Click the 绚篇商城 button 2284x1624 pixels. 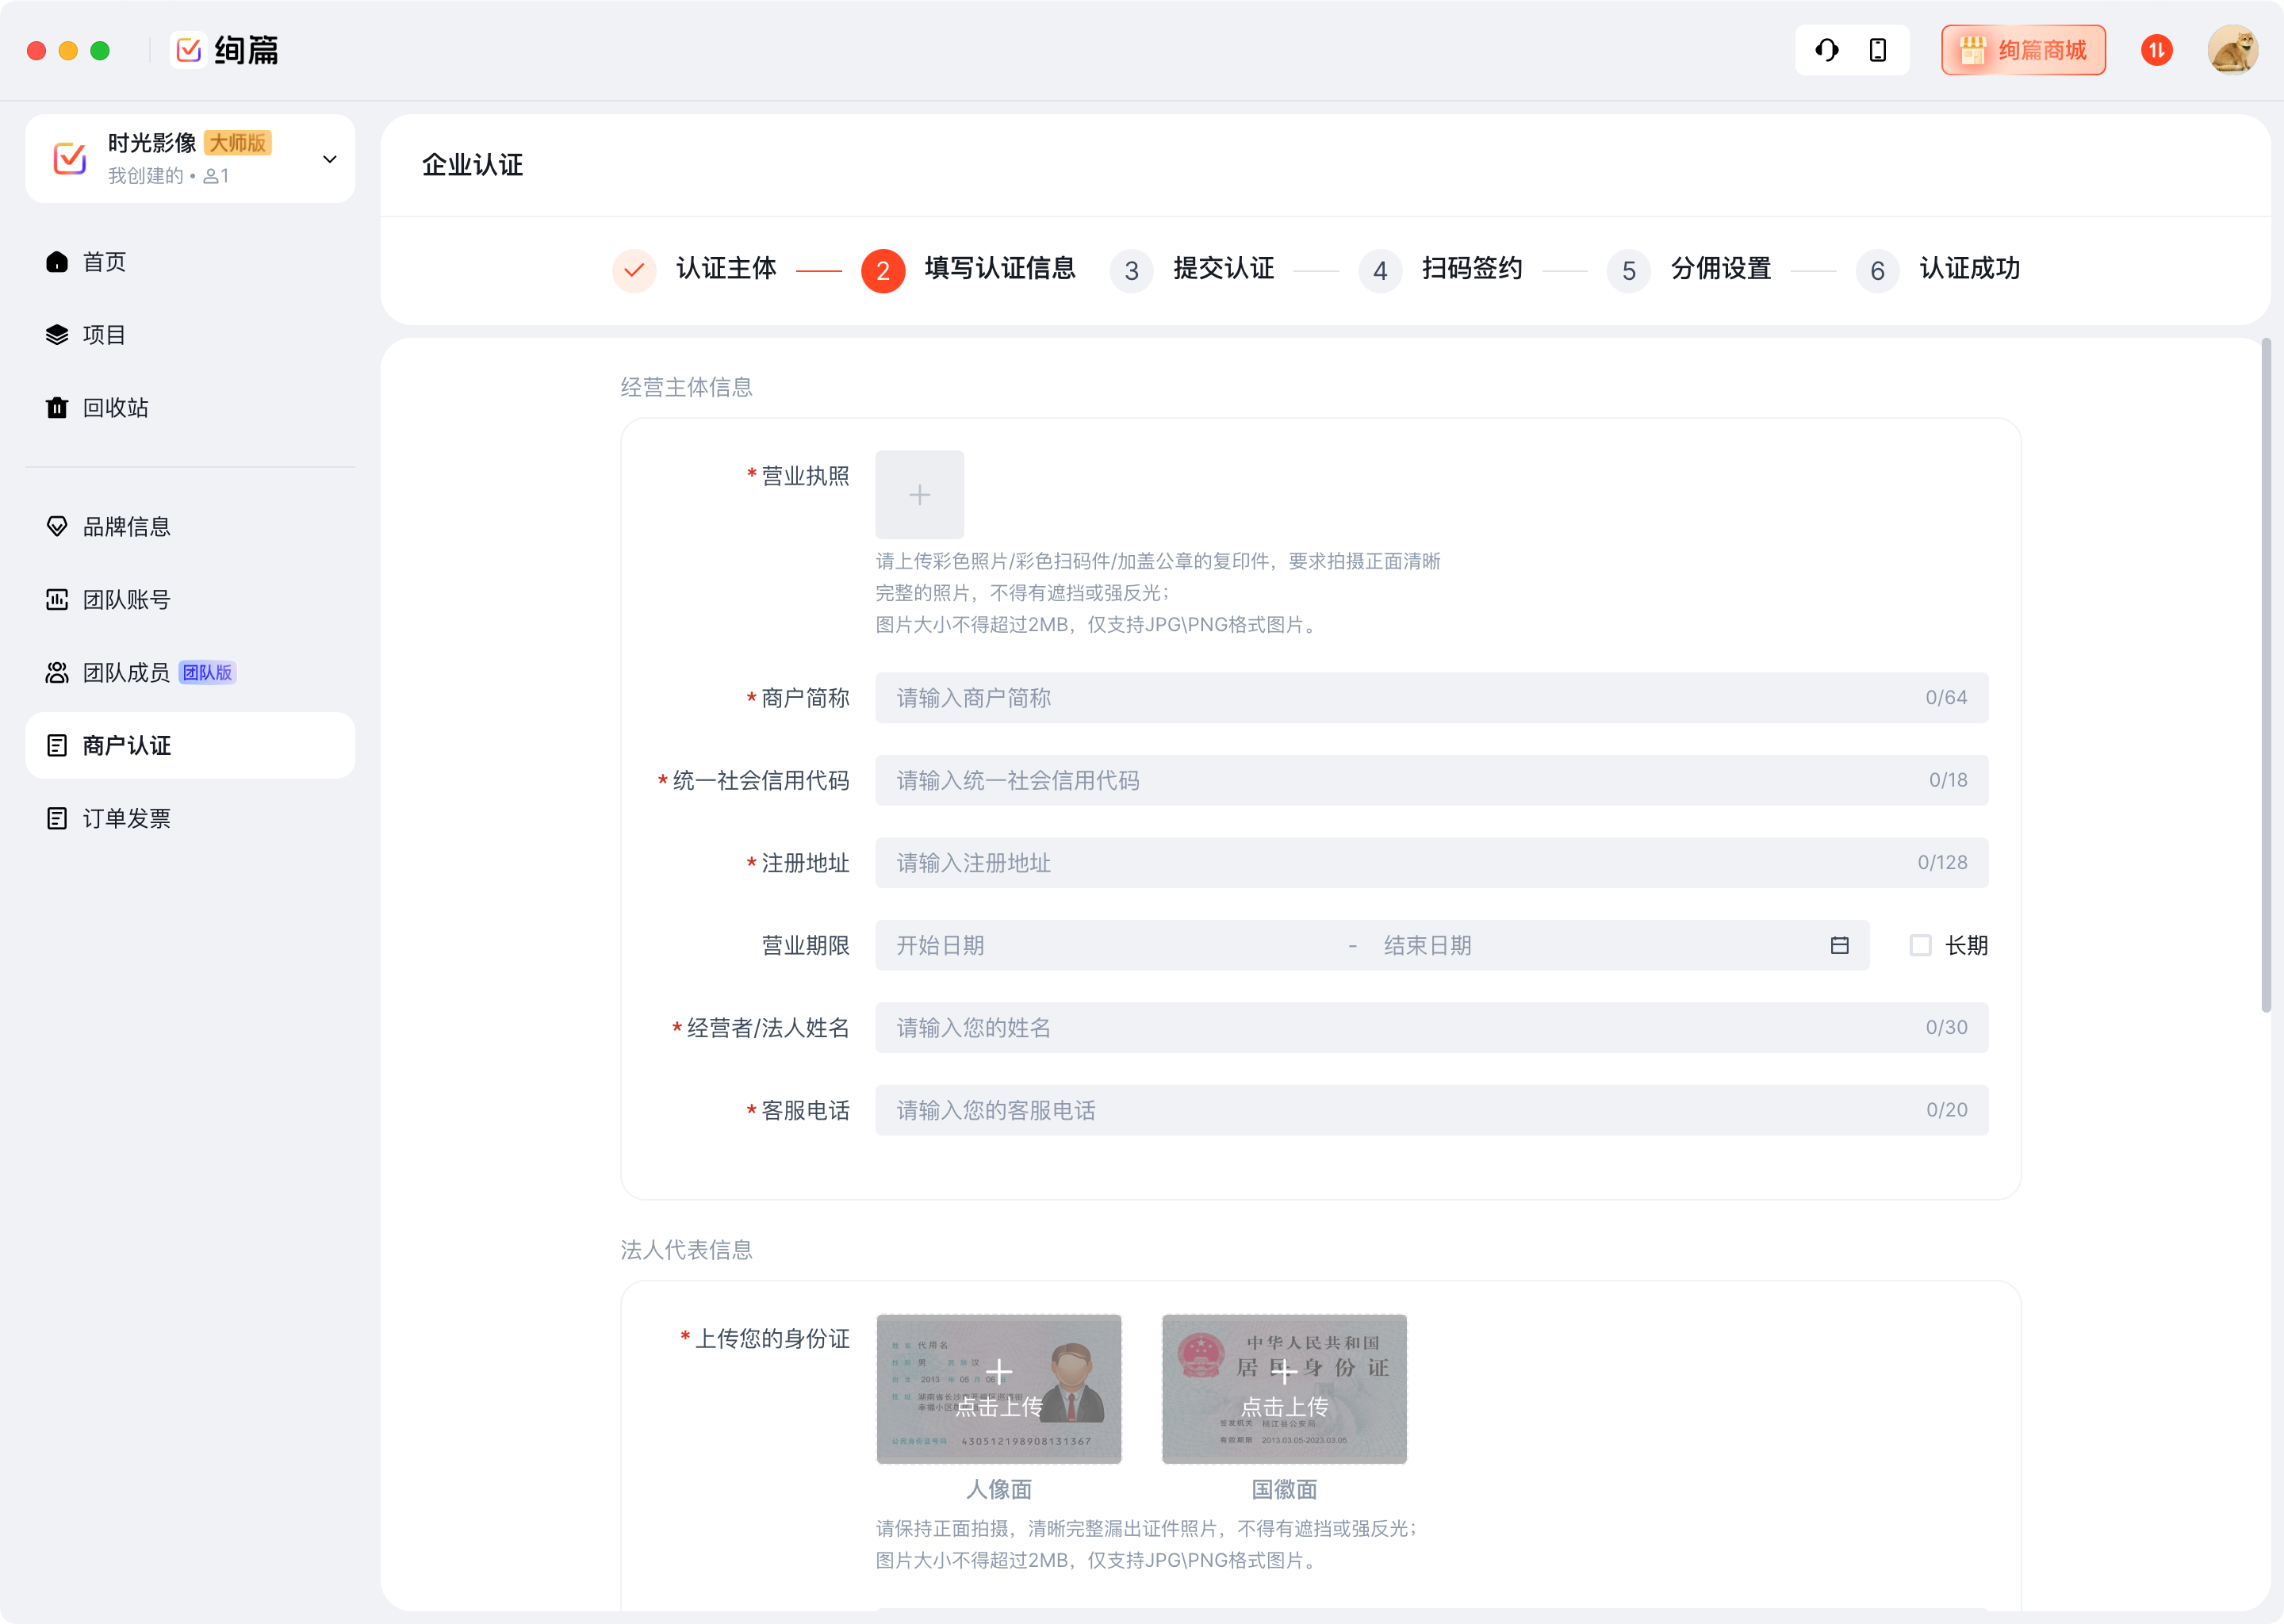[x=2022, y=50]
